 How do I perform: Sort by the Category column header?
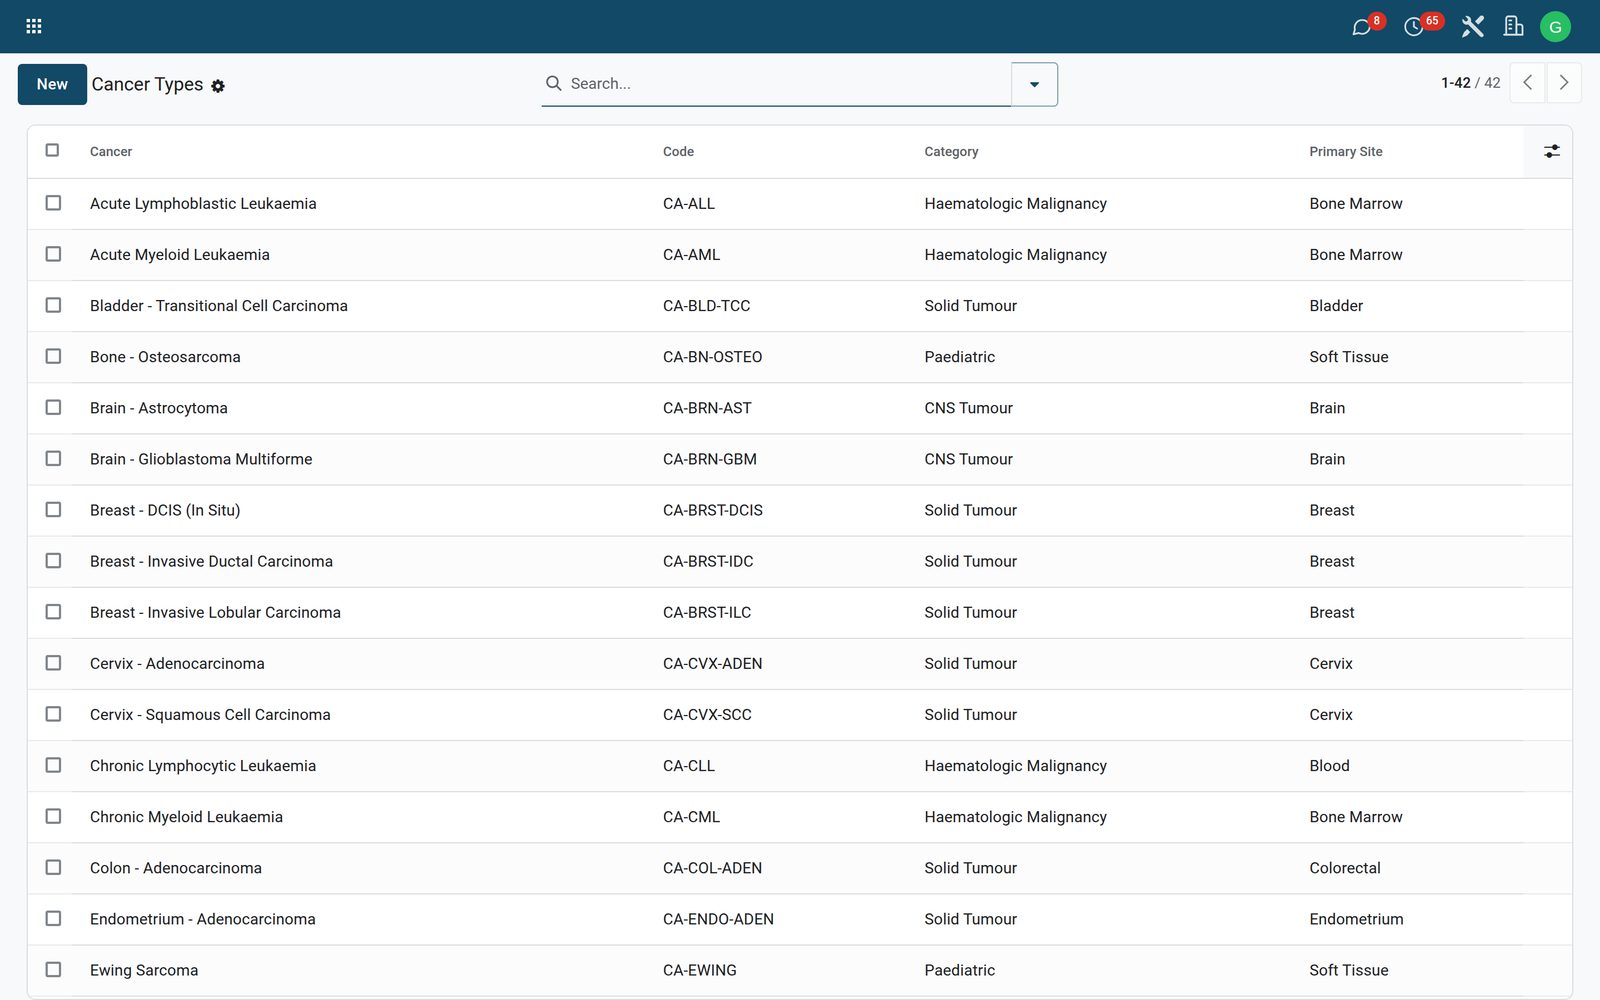pyautogui.click(x=951, y=152)
